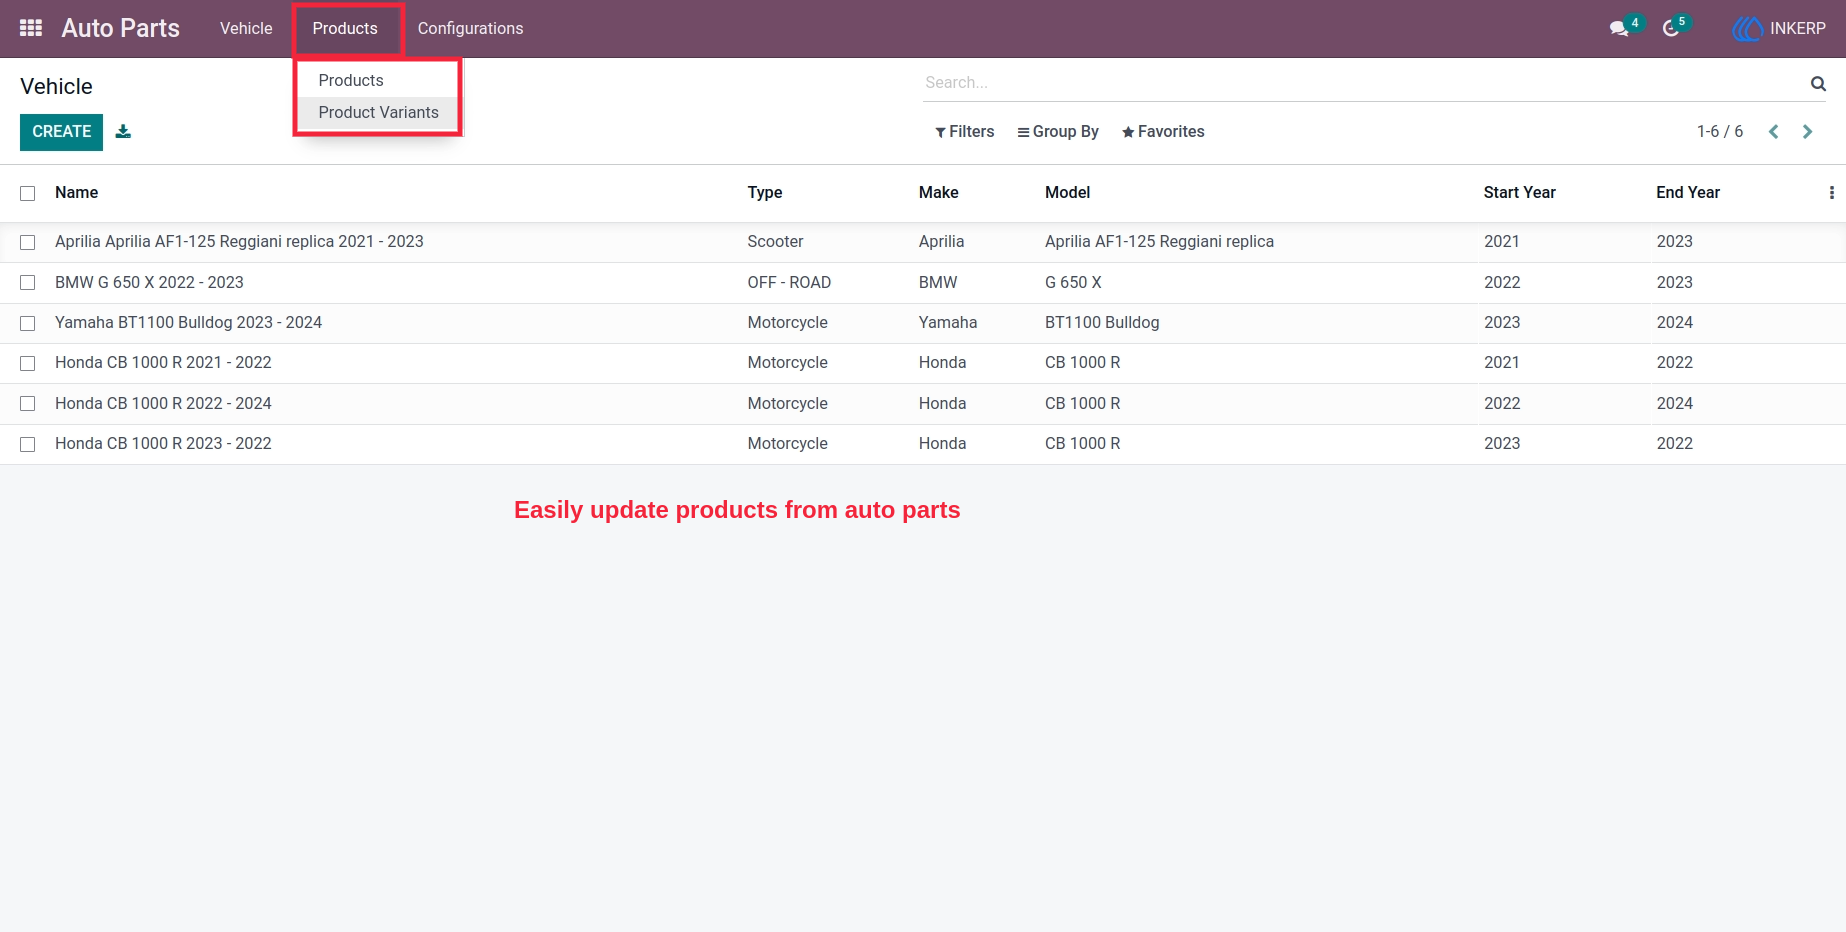
Task: Click the Auto Parts app title
Action: click(120, 28)
